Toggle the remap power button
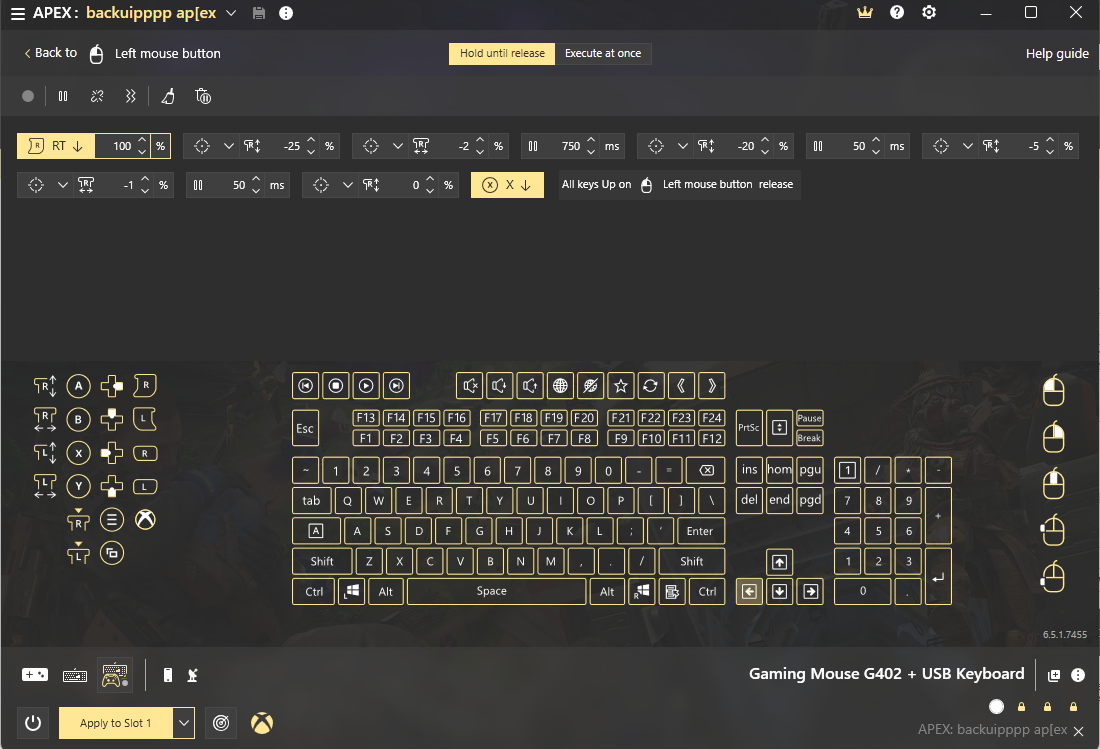The image size is (1100, 749). (33, 723)
